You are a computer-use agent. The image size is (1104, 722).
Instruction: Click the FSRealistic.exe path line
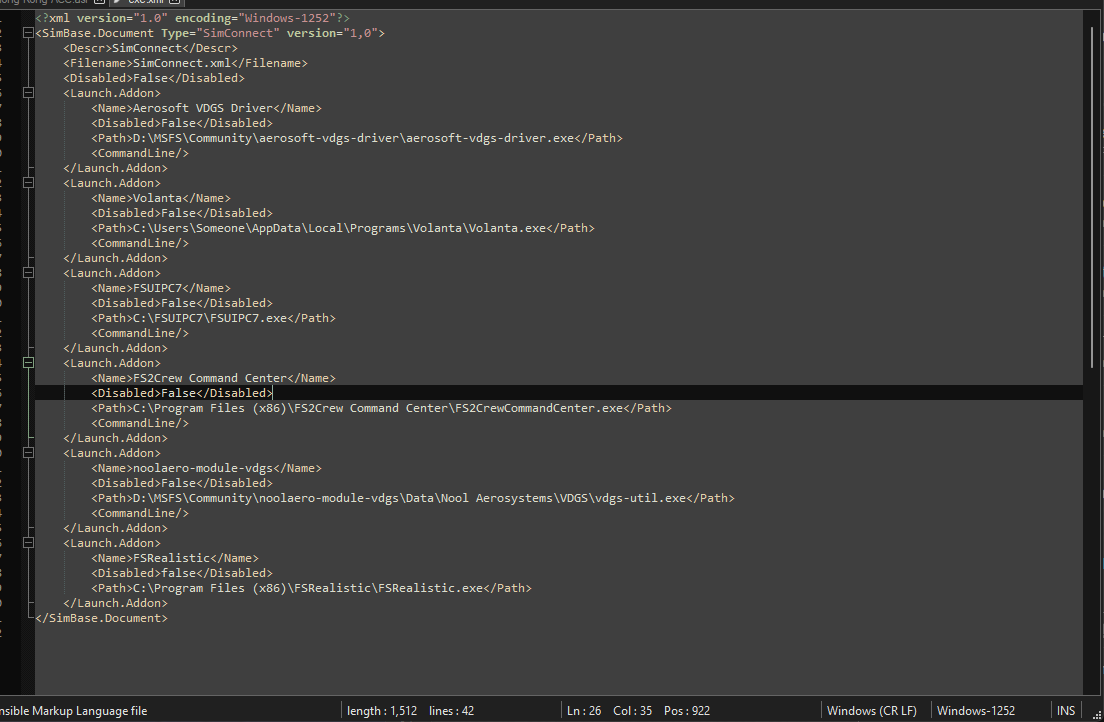[x=311, y=587]
